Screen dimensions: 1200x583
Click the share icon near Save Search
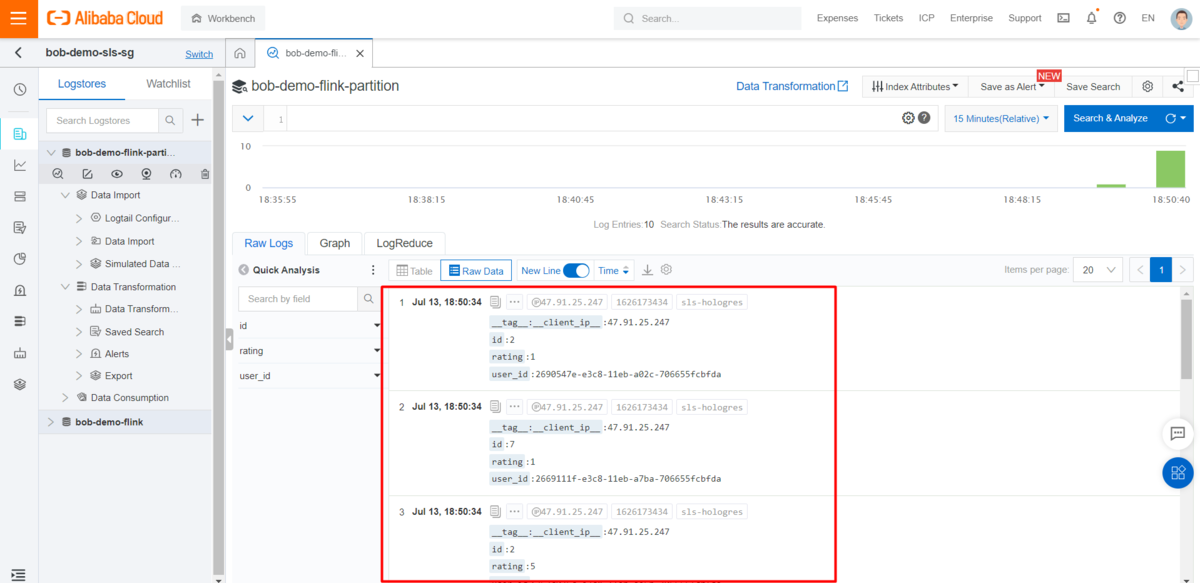click(x=1178, y=86)
